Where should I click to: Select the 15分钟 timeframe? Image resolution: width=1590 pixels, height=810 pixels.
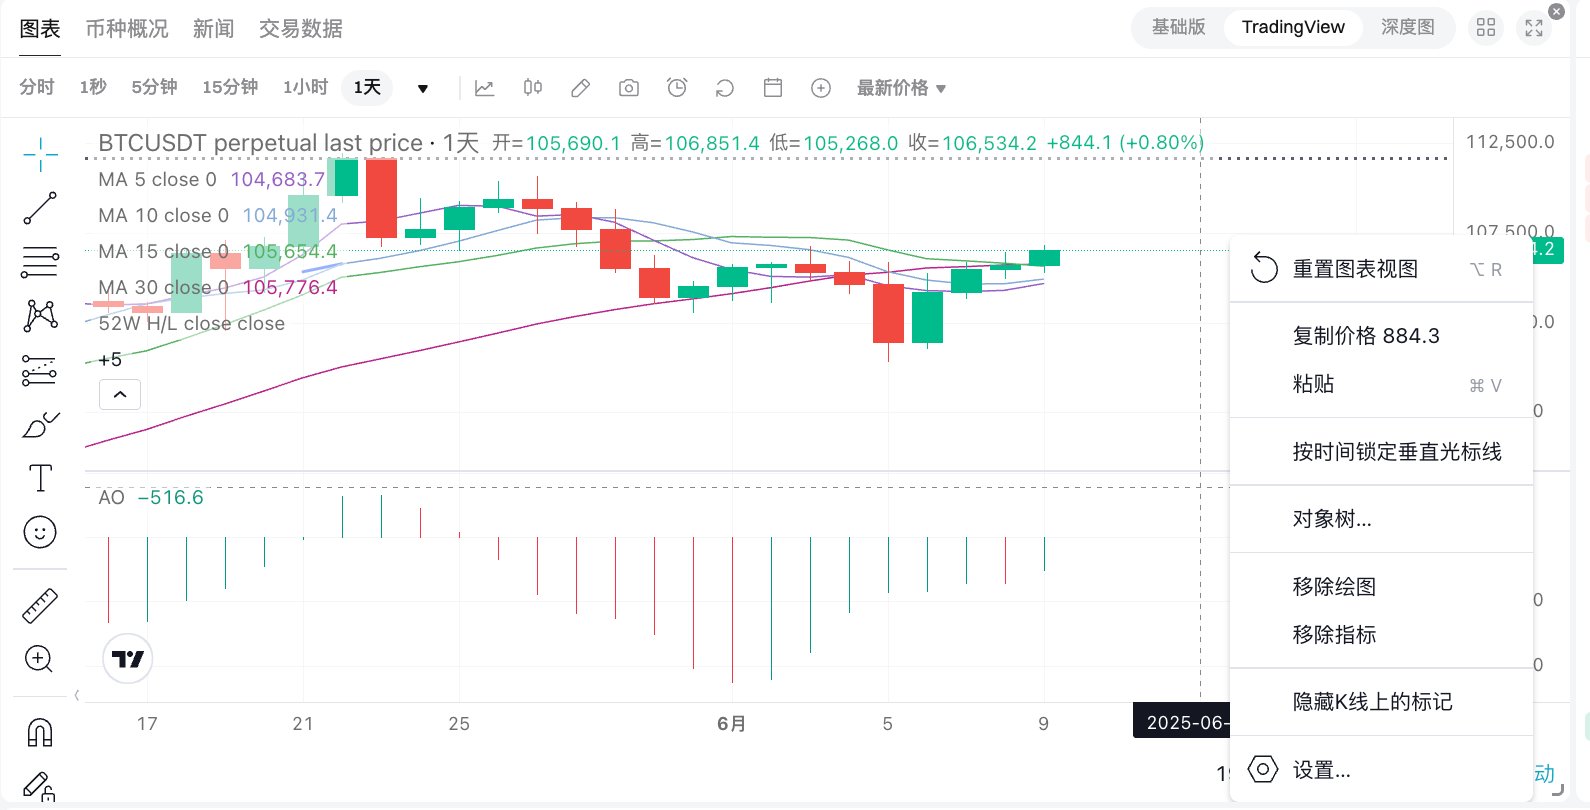[230, 88]
